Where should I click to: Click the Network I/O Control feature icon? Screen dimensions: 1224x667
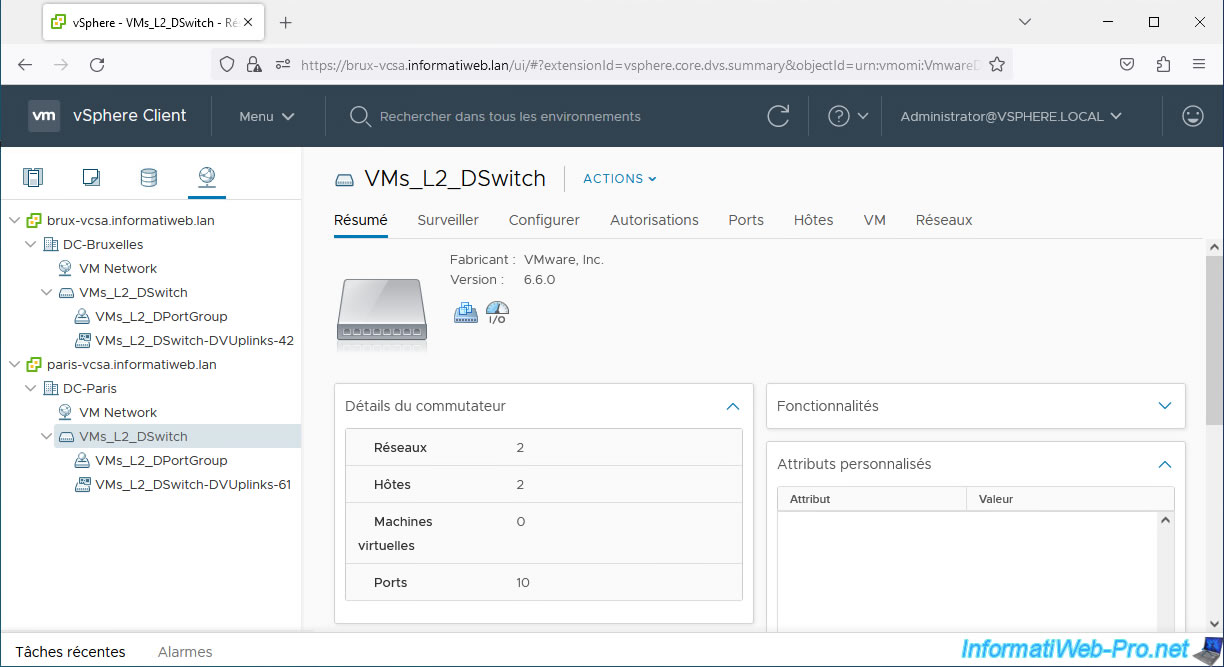pyautogui.click(x=497, y=312)
